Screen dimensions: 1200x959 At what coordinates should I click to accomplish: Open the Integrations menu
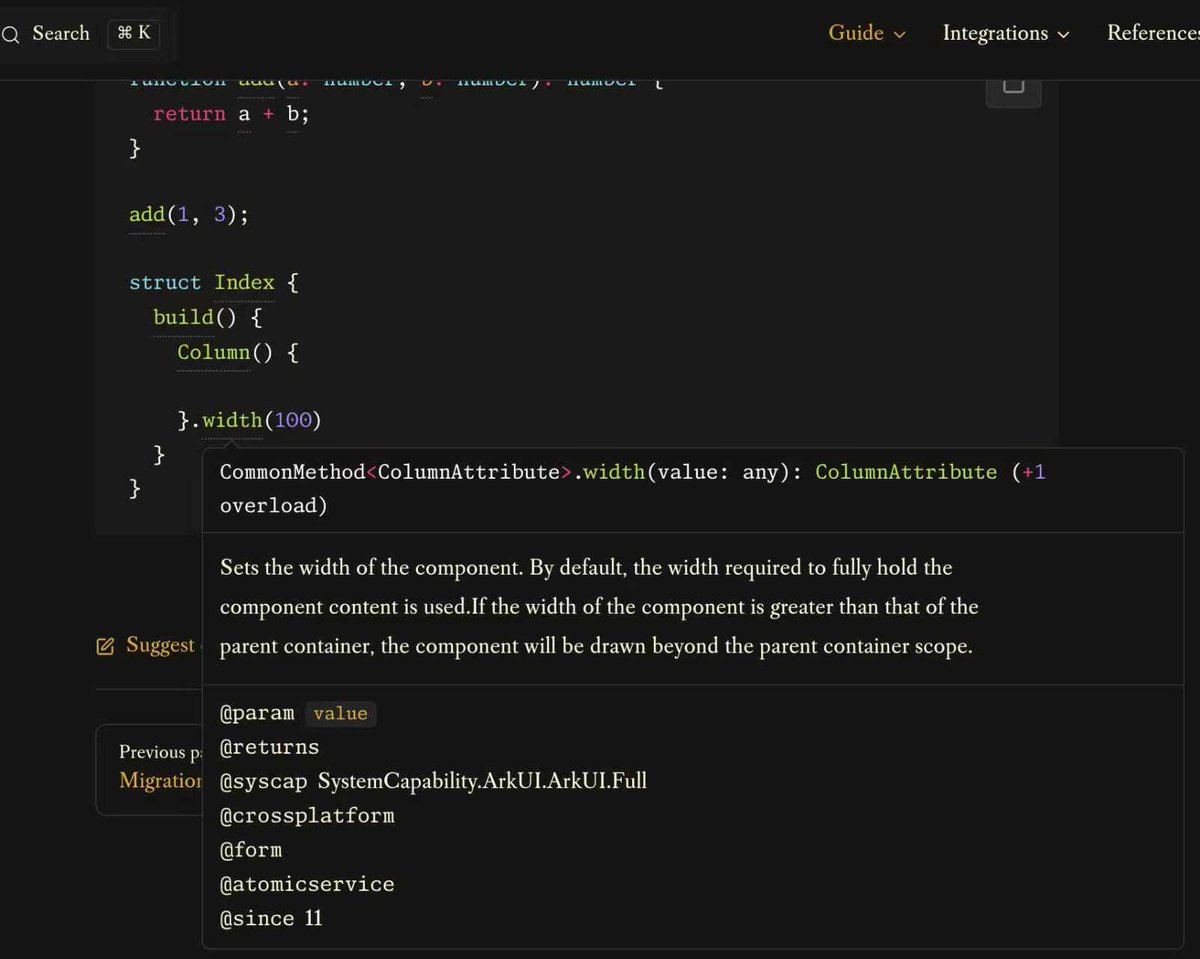(1006, 33)
